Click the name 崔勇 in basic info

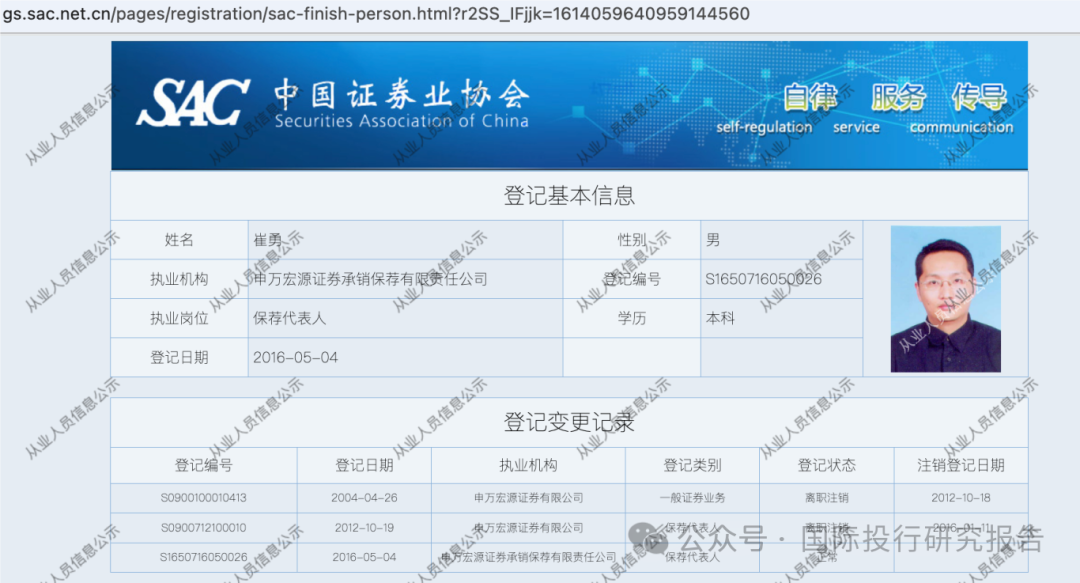click(267, 239)
